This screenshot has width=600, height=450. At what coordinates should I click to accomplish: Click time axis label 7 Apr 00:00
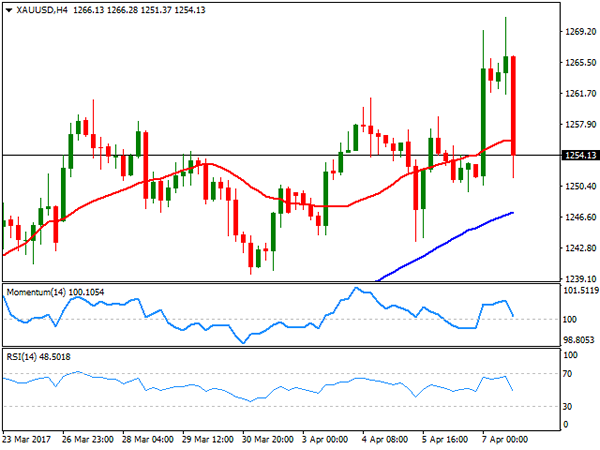(505, 439)
